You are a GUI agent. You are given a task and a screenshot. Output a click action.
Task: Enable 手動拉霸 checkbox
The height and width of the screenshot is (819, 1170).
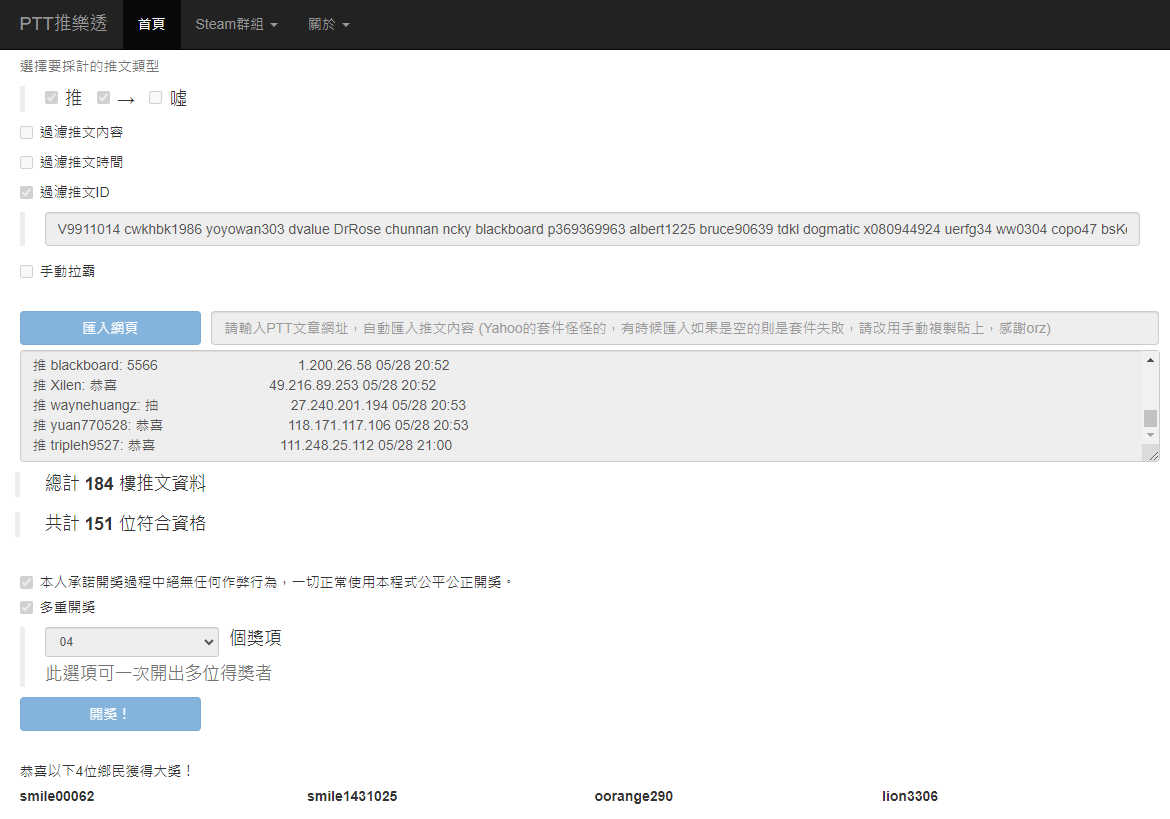(27, 272)
